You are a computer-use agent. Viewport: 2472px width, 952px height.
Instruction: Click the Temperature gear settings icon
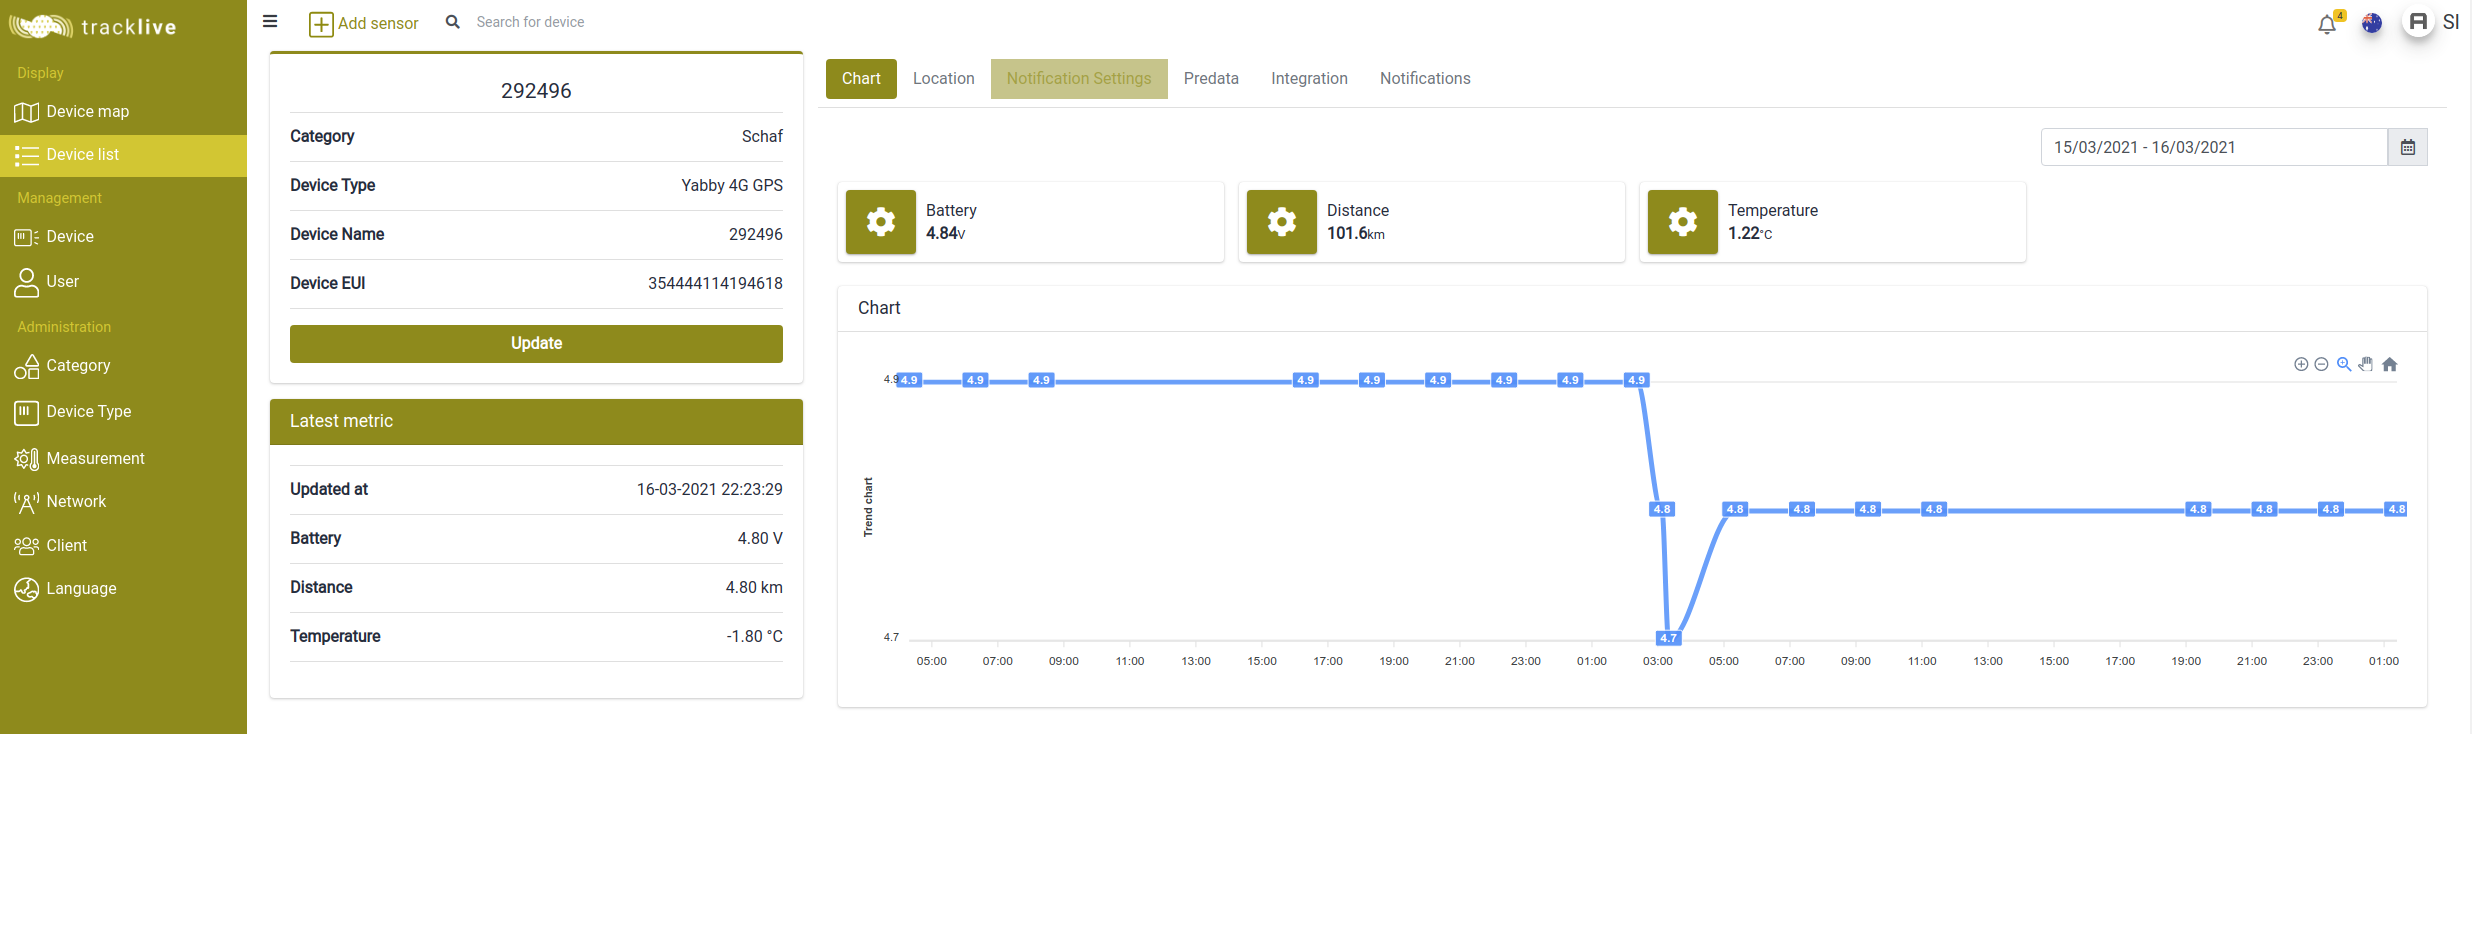[x=1682, y=222]
